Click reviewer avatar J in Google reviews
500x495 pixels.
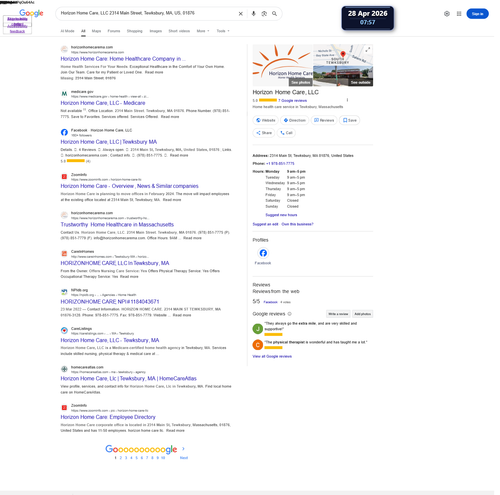click(258, 329)
